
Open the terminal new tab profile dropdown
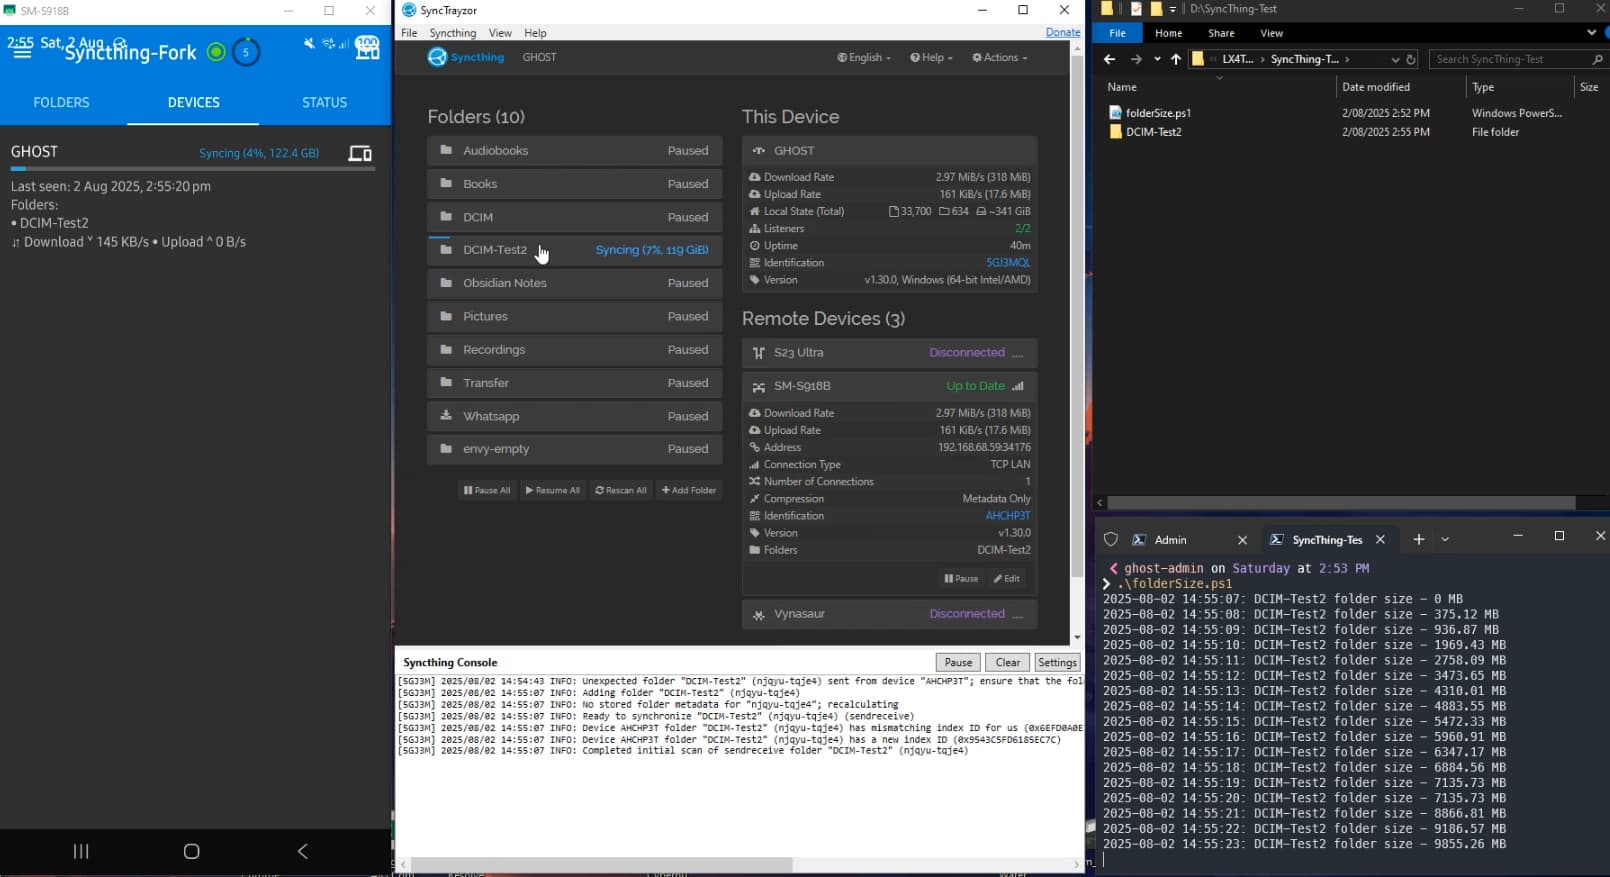pos(1445,539)
